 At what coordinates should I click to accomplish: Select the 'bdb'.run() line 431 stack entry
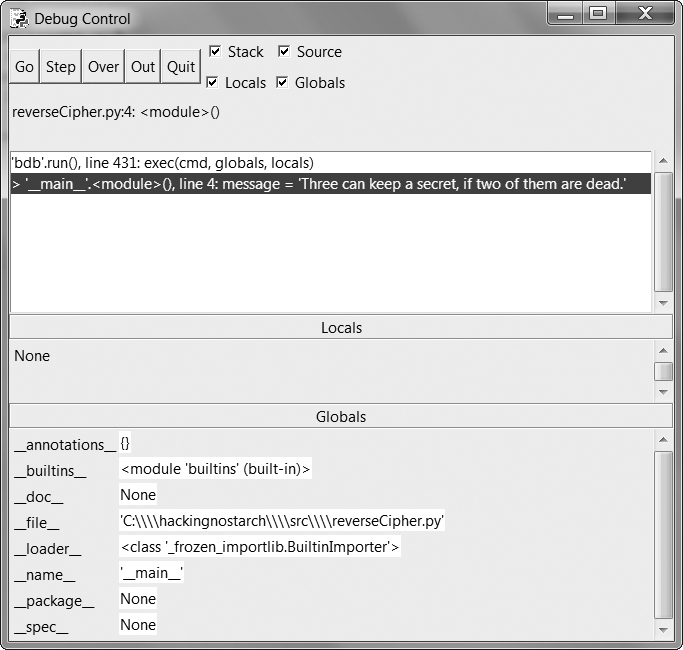pos(331,163)
